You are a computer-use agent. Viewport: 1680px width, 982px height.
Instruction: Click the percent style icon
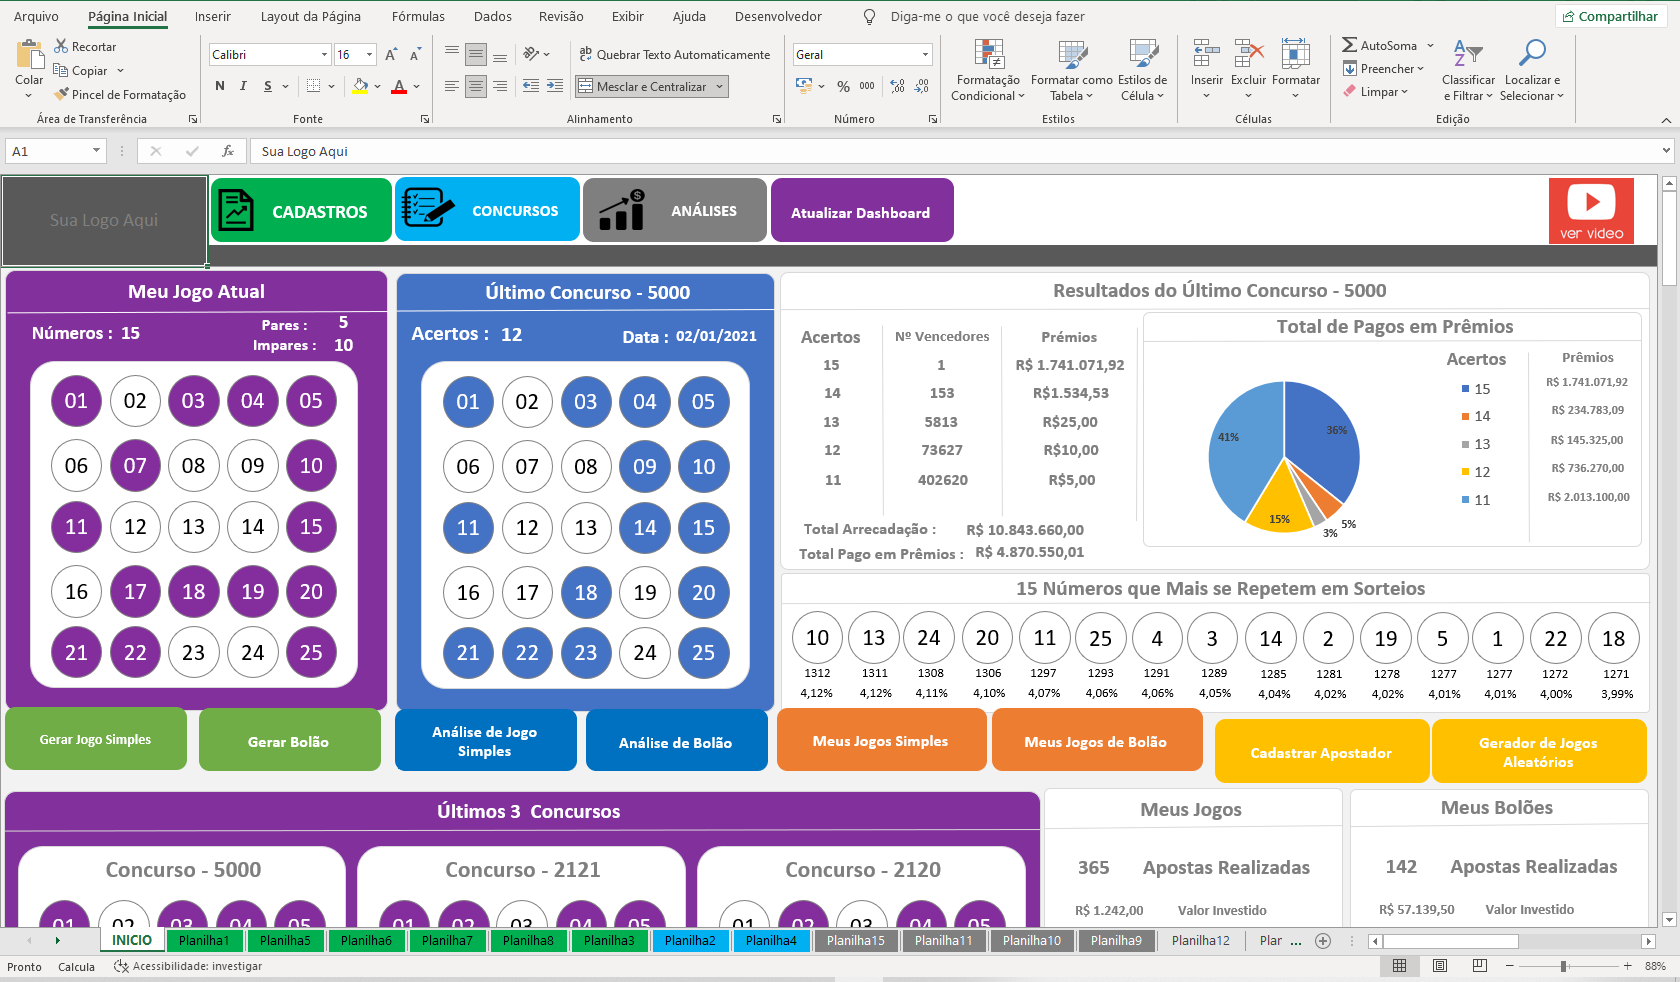[x=843, y=86]
